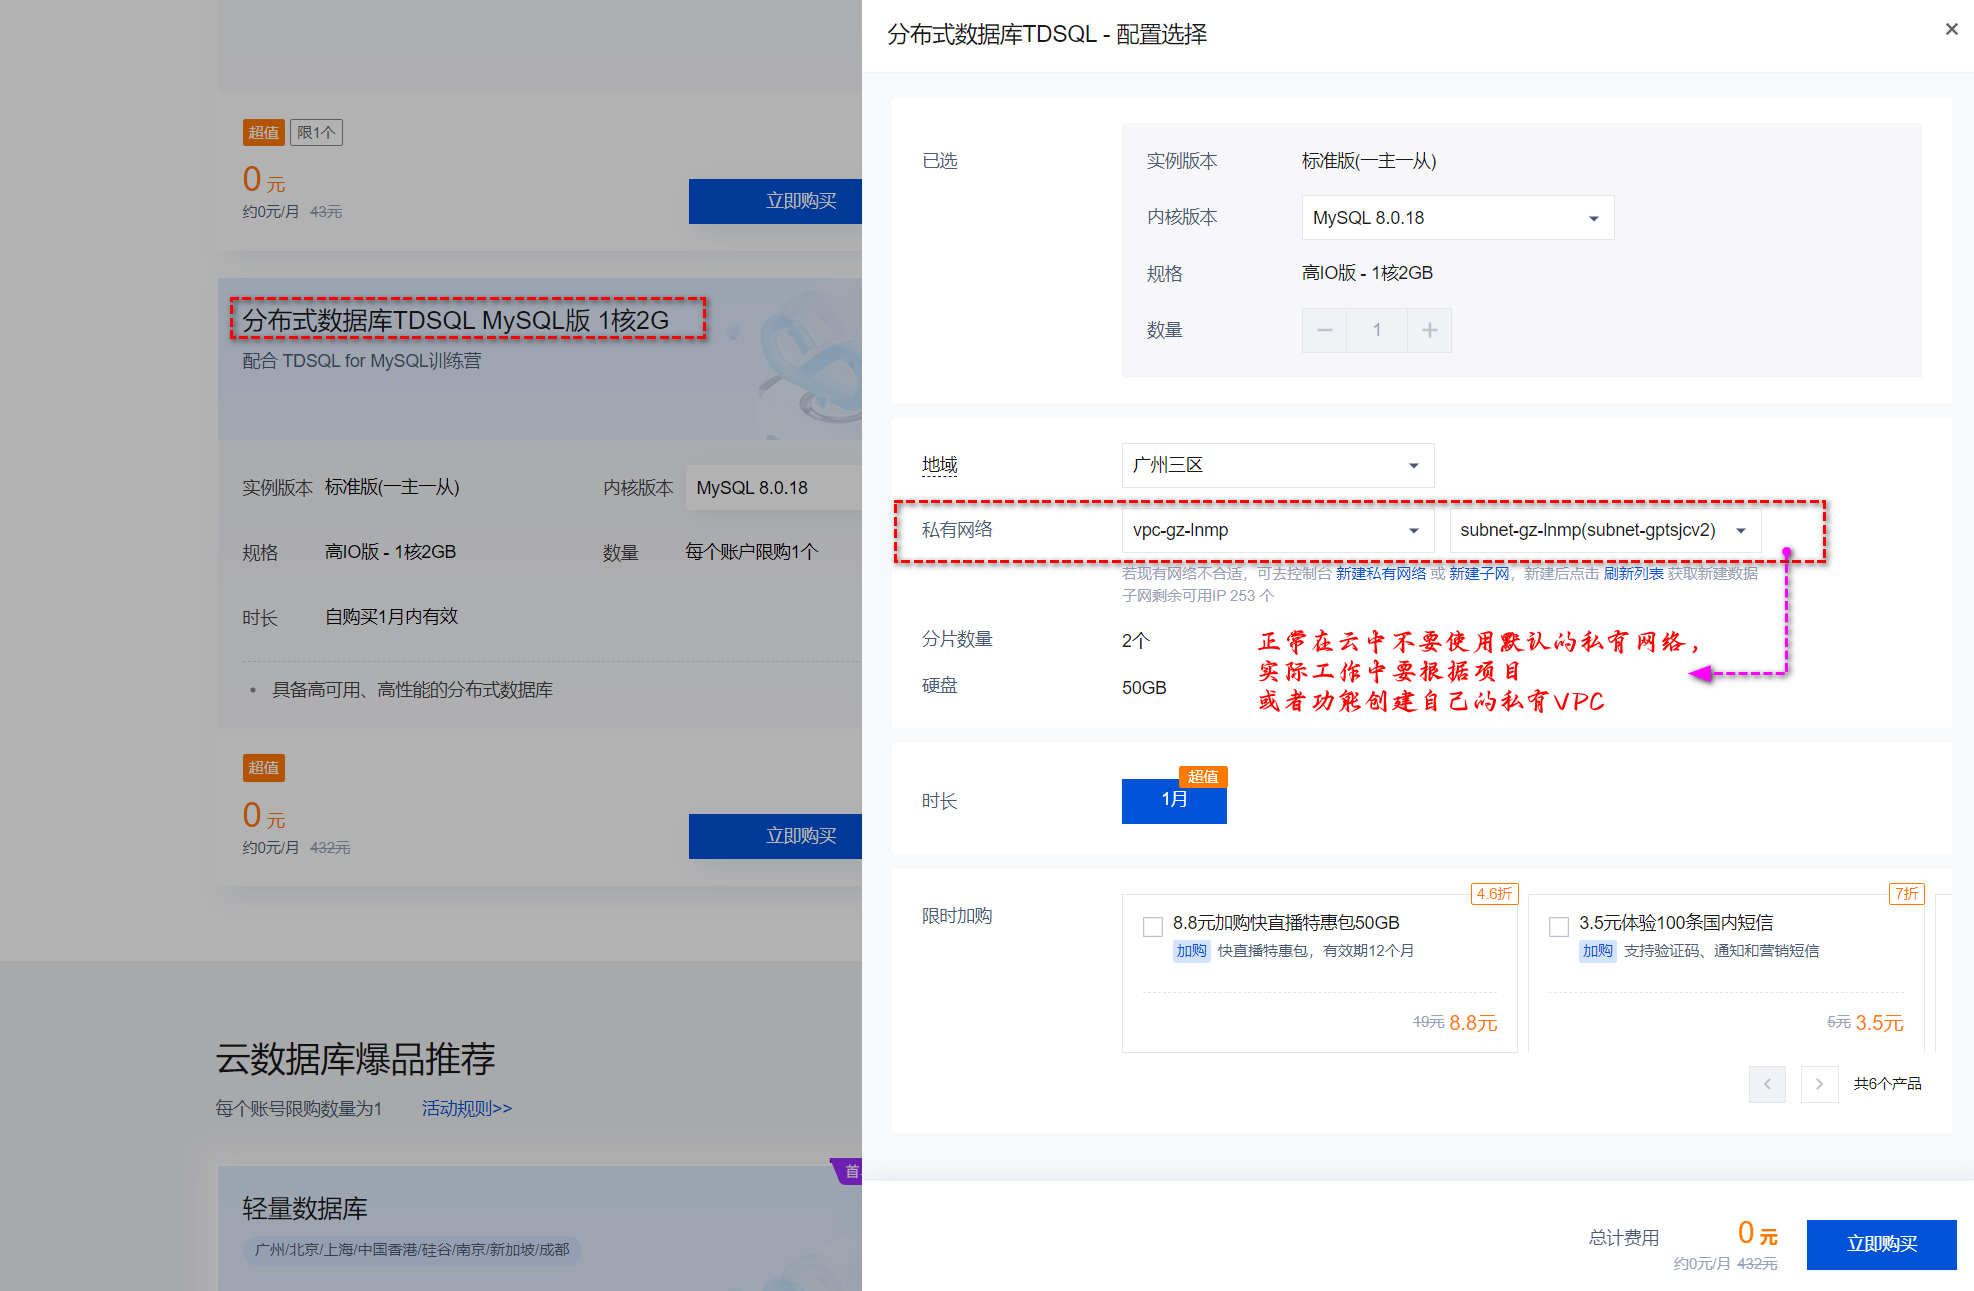
Task: Expand the 广州三区 region dropdown
Action: coord(1277,465)
